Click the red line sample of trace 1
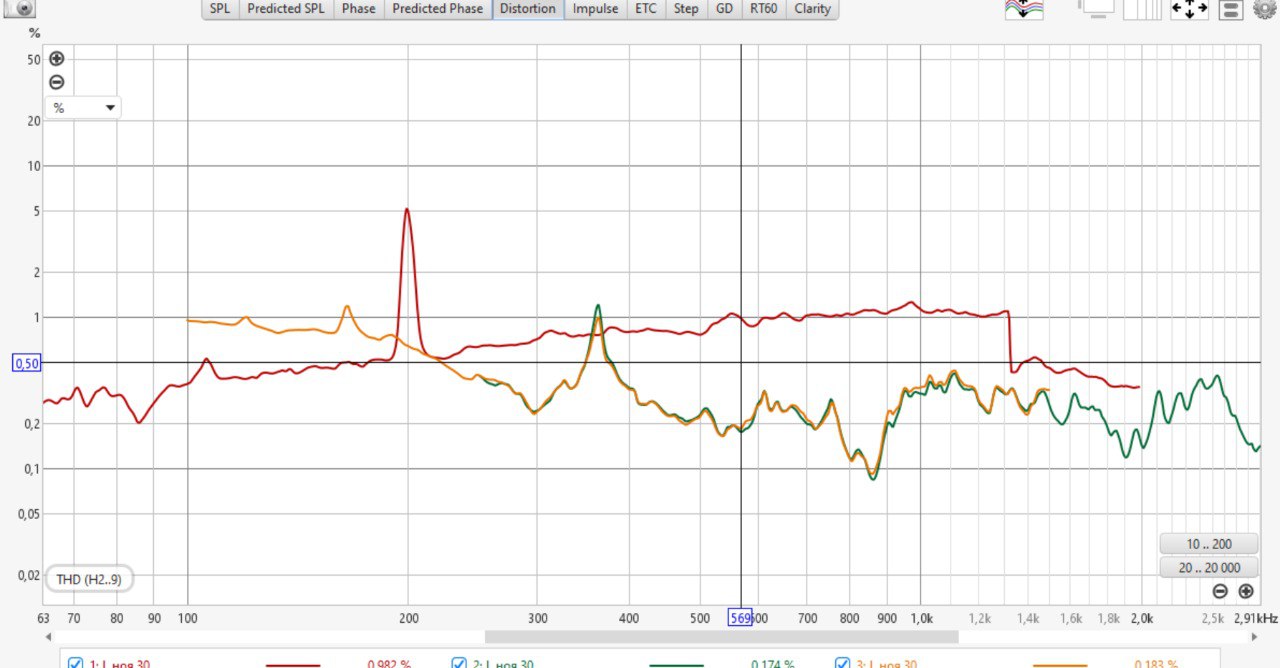 tap(293, 664)
